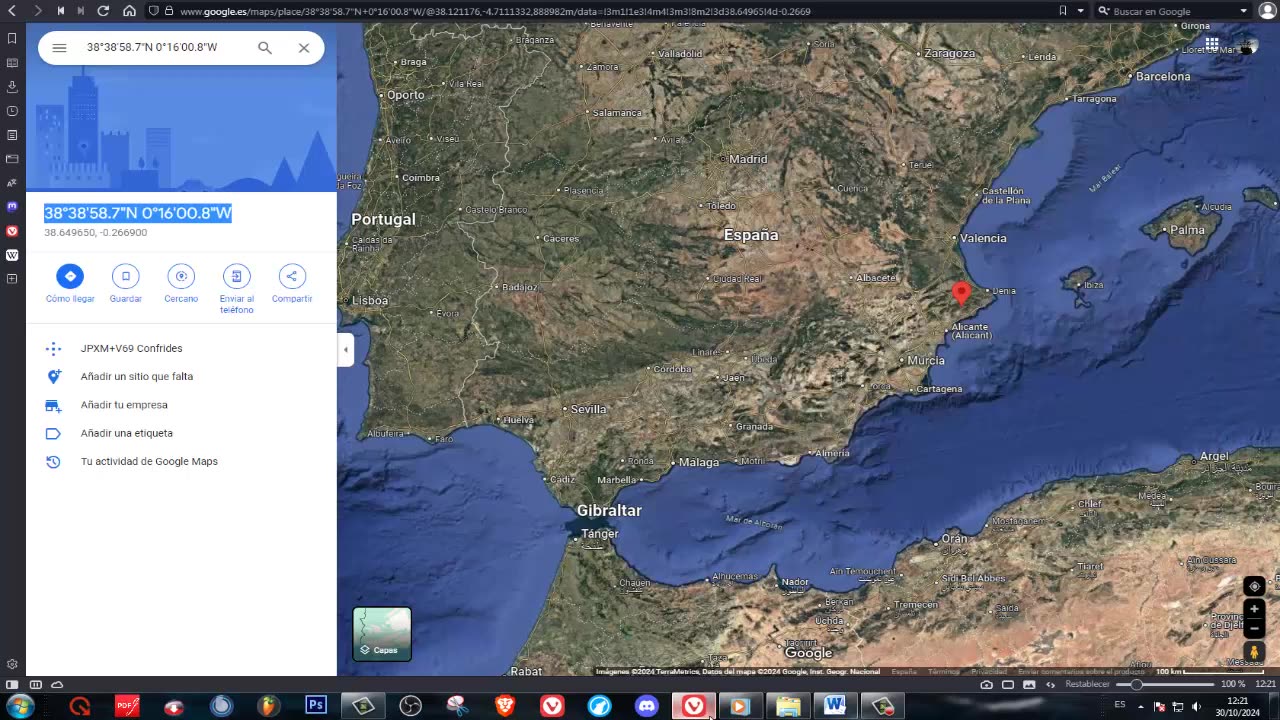Screen dimensions: 1280x720
Task: Click Enviar al teléfono icon
Action: [237, 276]
